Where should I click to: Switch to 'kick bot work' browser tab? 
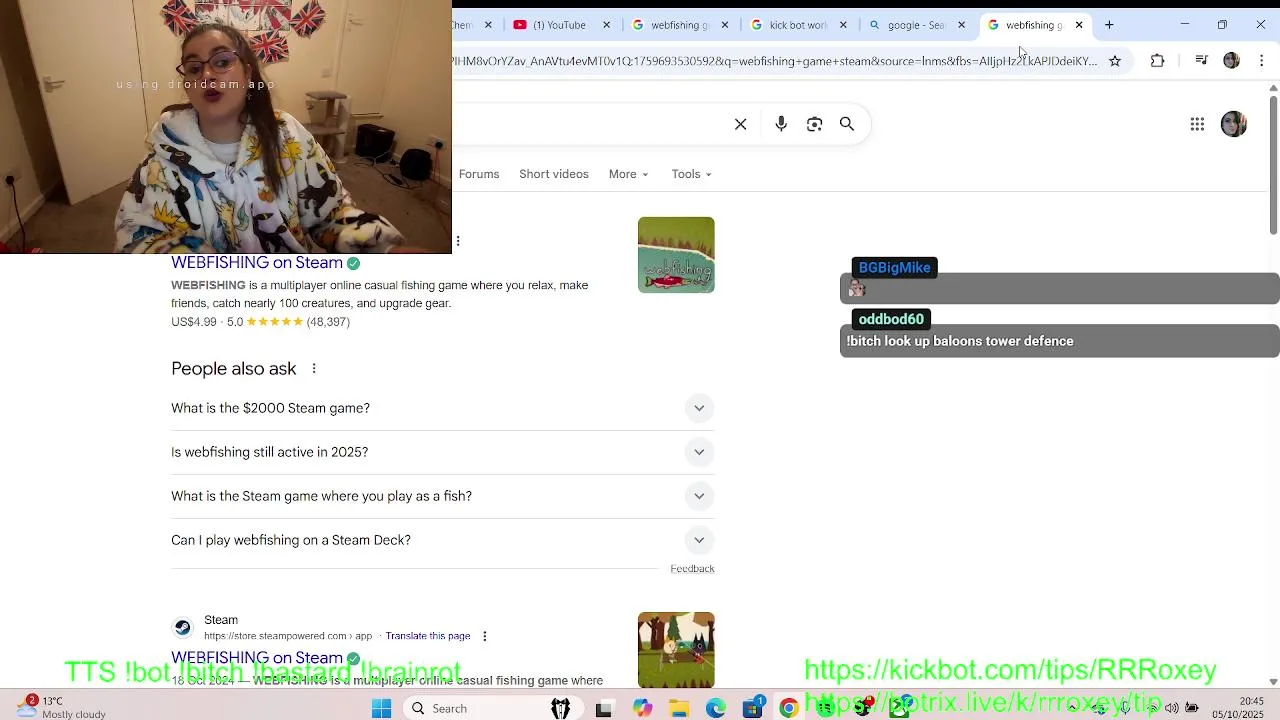[797, 25]
